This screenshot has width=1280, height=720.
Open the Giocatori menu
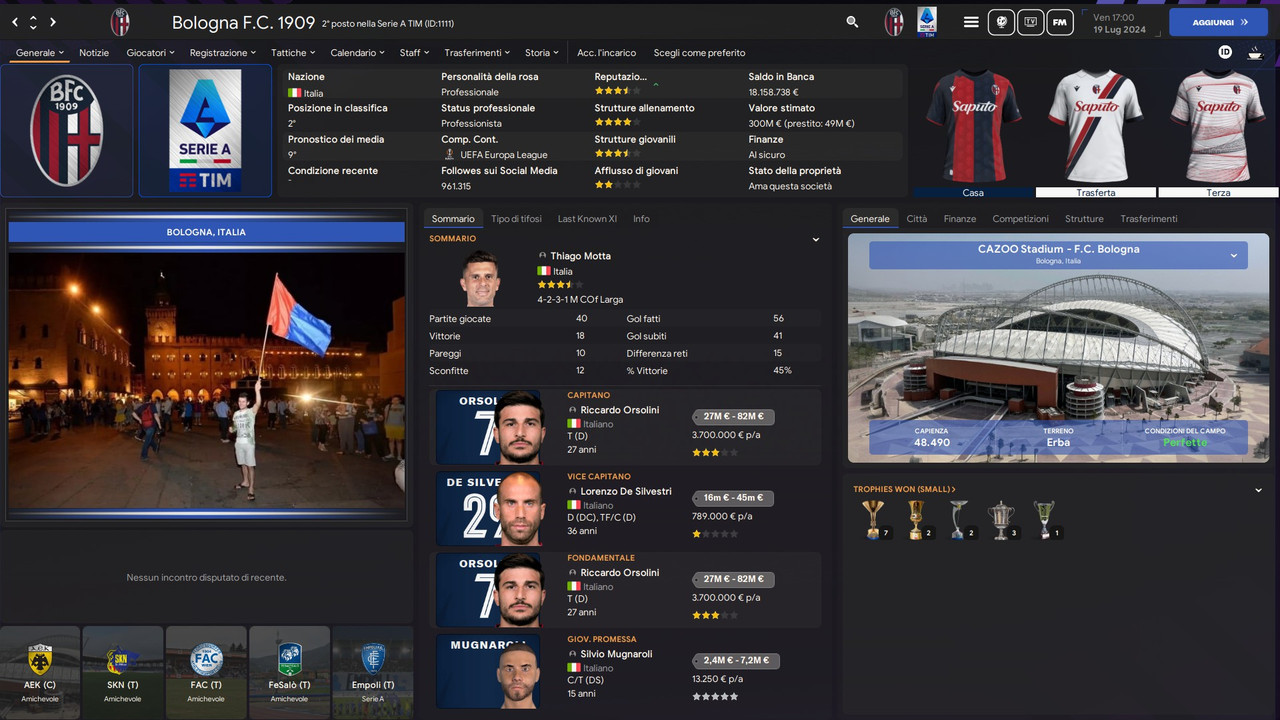[x=150, y=53]
